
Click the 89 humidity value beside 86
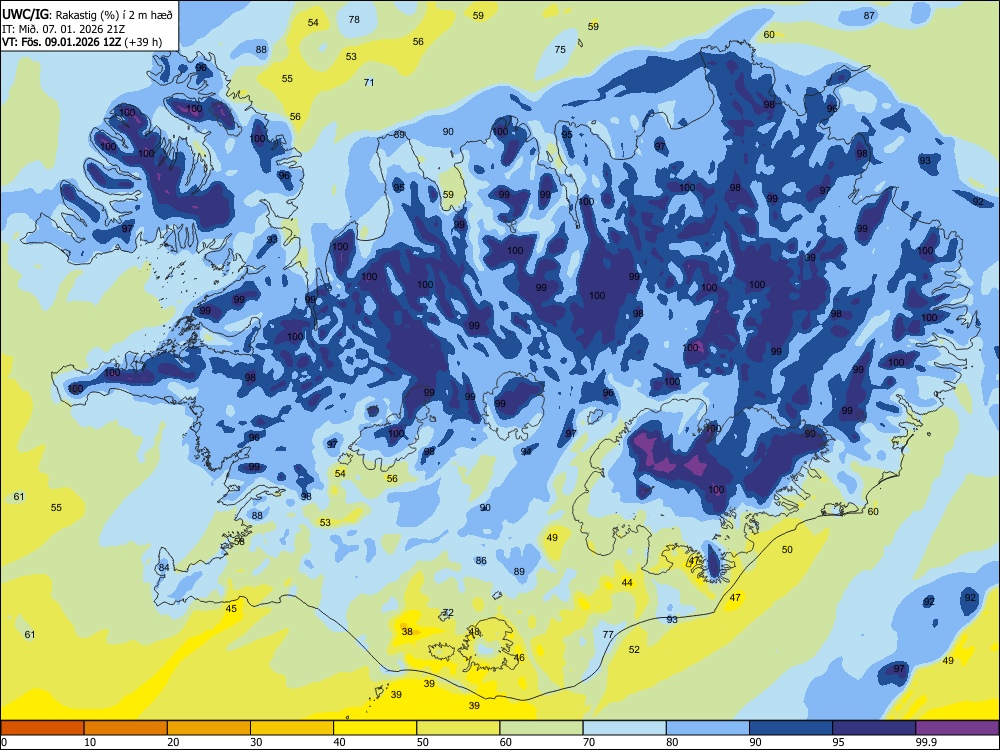pos(519,571)
